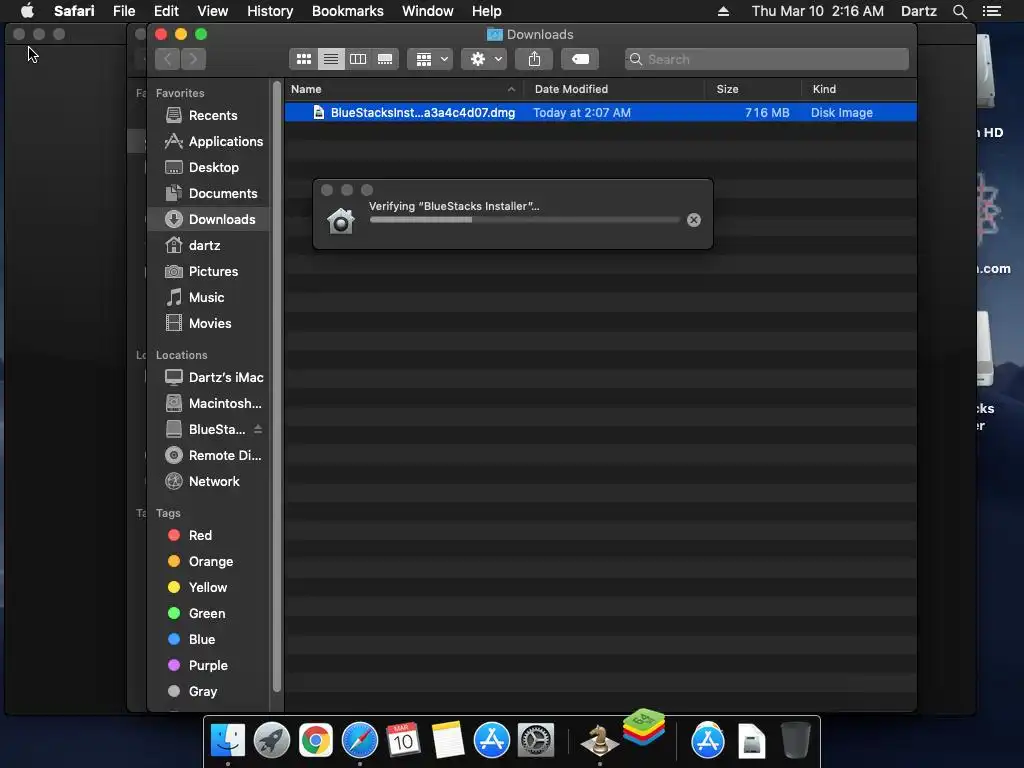
Task: Open Safari from the Dock
Action: (x=360, y=740)
